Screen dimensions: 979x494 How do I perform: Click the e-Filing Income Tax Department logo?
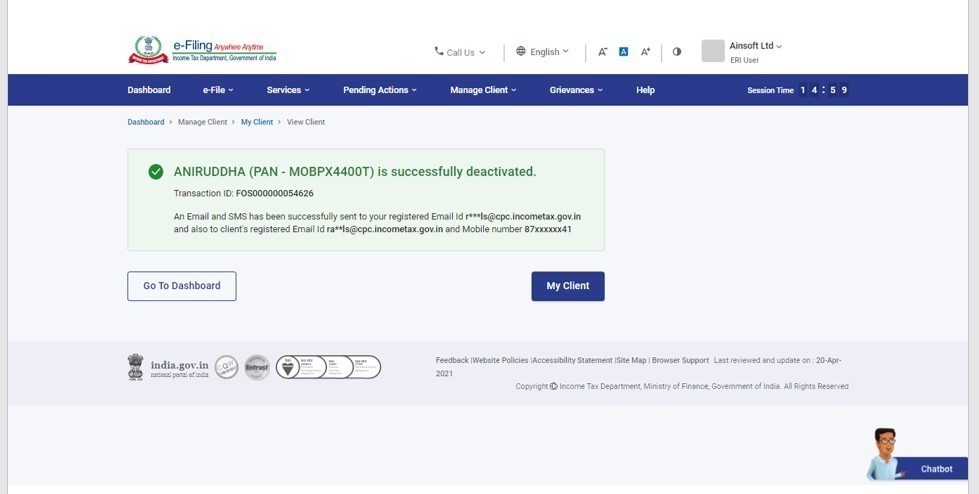point(202,50)
